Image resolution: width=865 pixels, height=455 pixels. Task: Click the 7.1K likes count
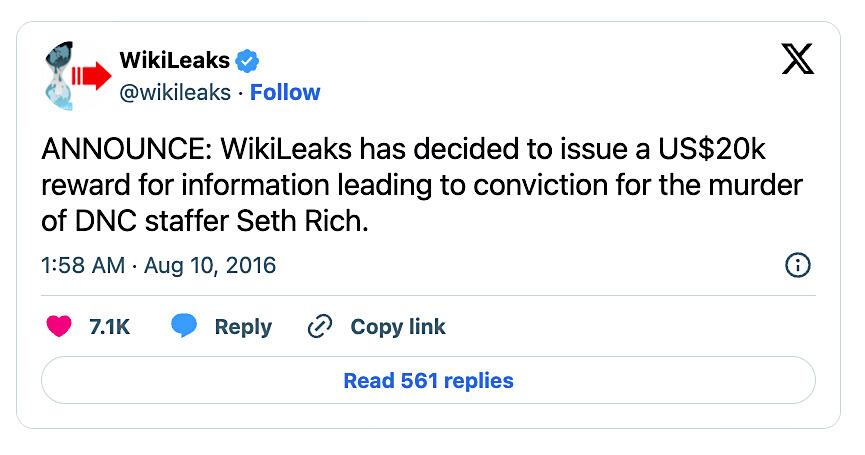(110, 327)
